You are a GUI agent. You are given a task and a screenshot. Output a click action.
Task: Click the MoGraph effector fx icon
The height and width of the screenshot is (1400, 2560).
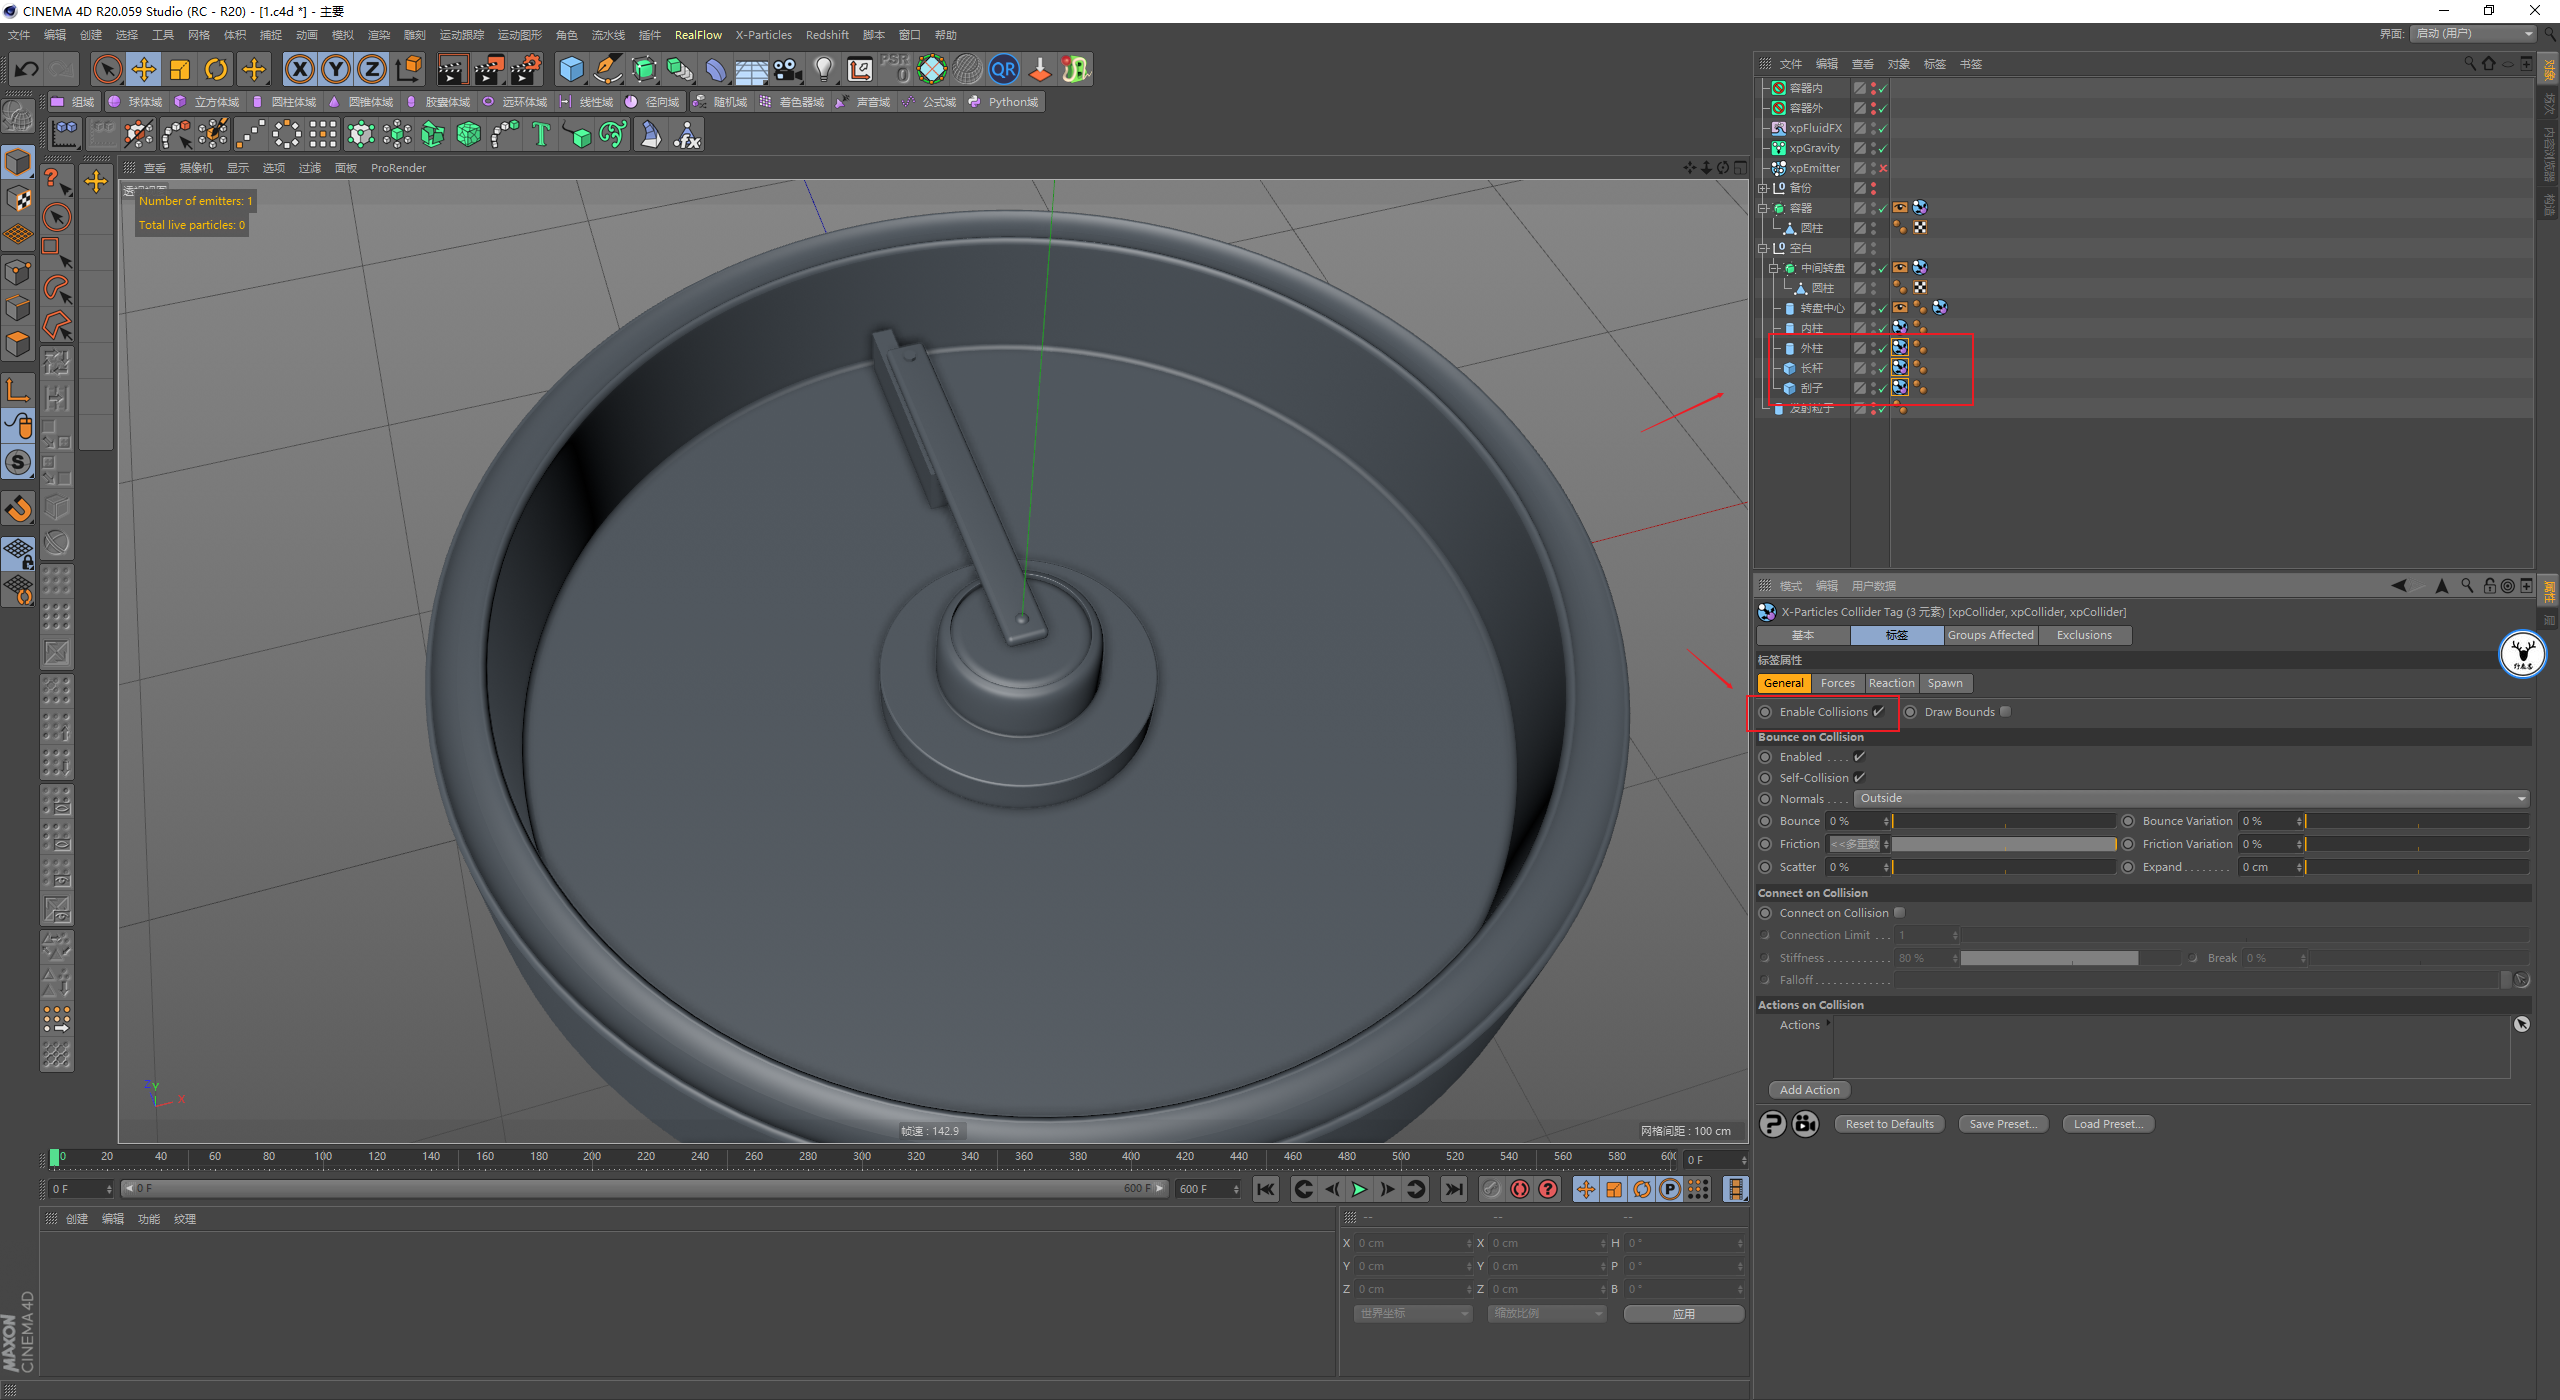[x=687, y=134]
